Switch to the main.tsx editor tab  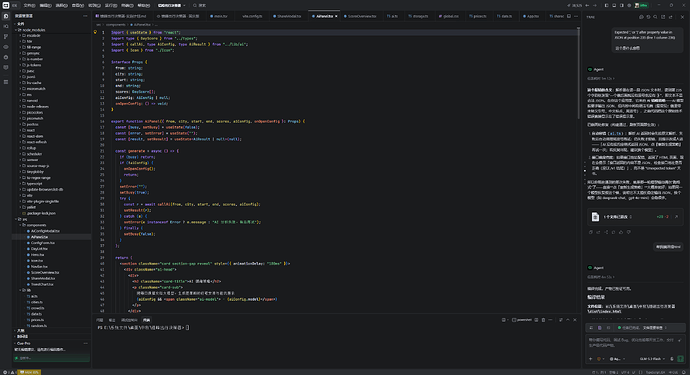click(219, 16)
